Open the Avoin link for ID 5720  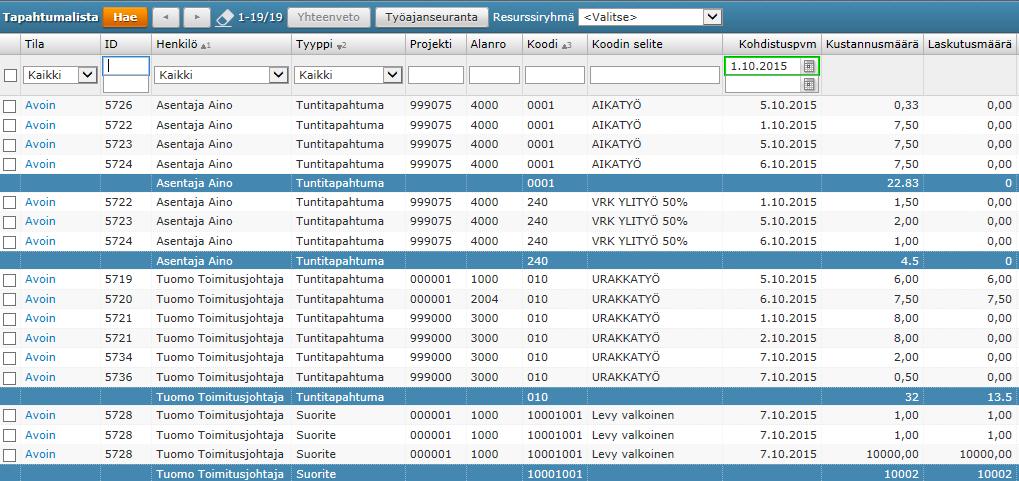(40, 299)
